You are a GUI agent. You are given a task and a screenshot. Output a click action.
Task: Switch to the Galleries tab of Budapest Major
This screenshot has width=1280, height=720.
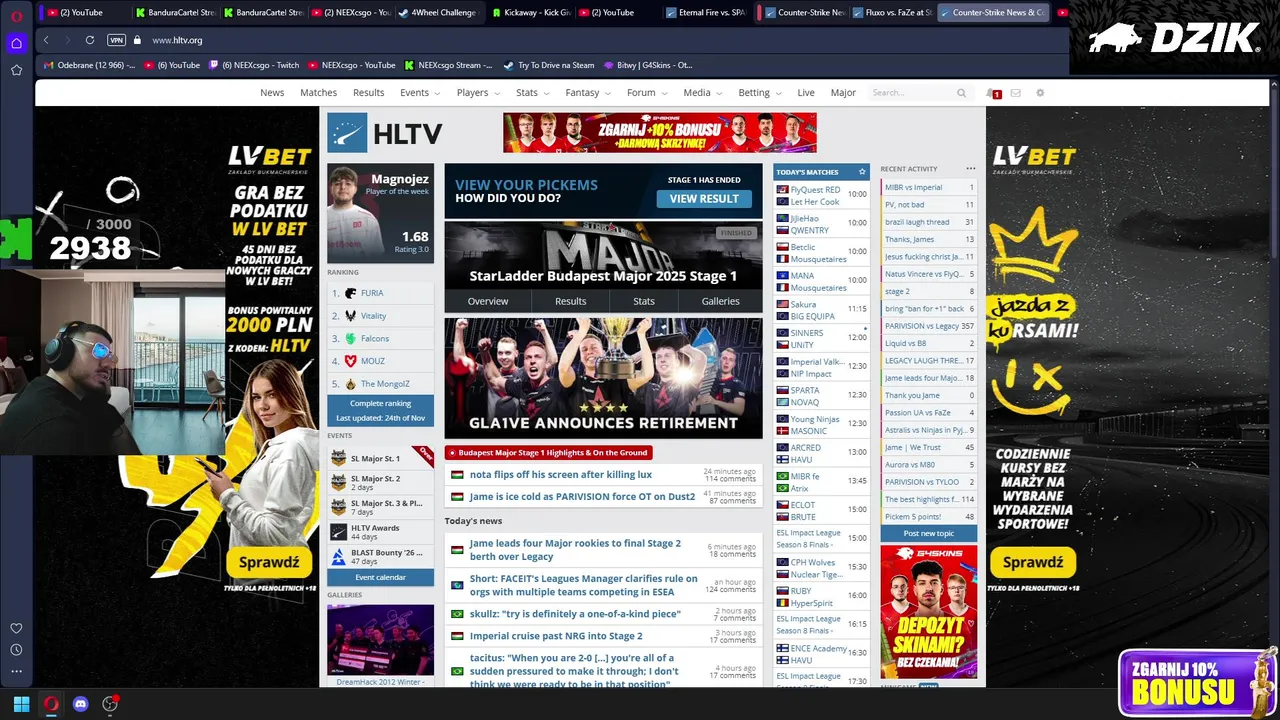coord(720,301)
